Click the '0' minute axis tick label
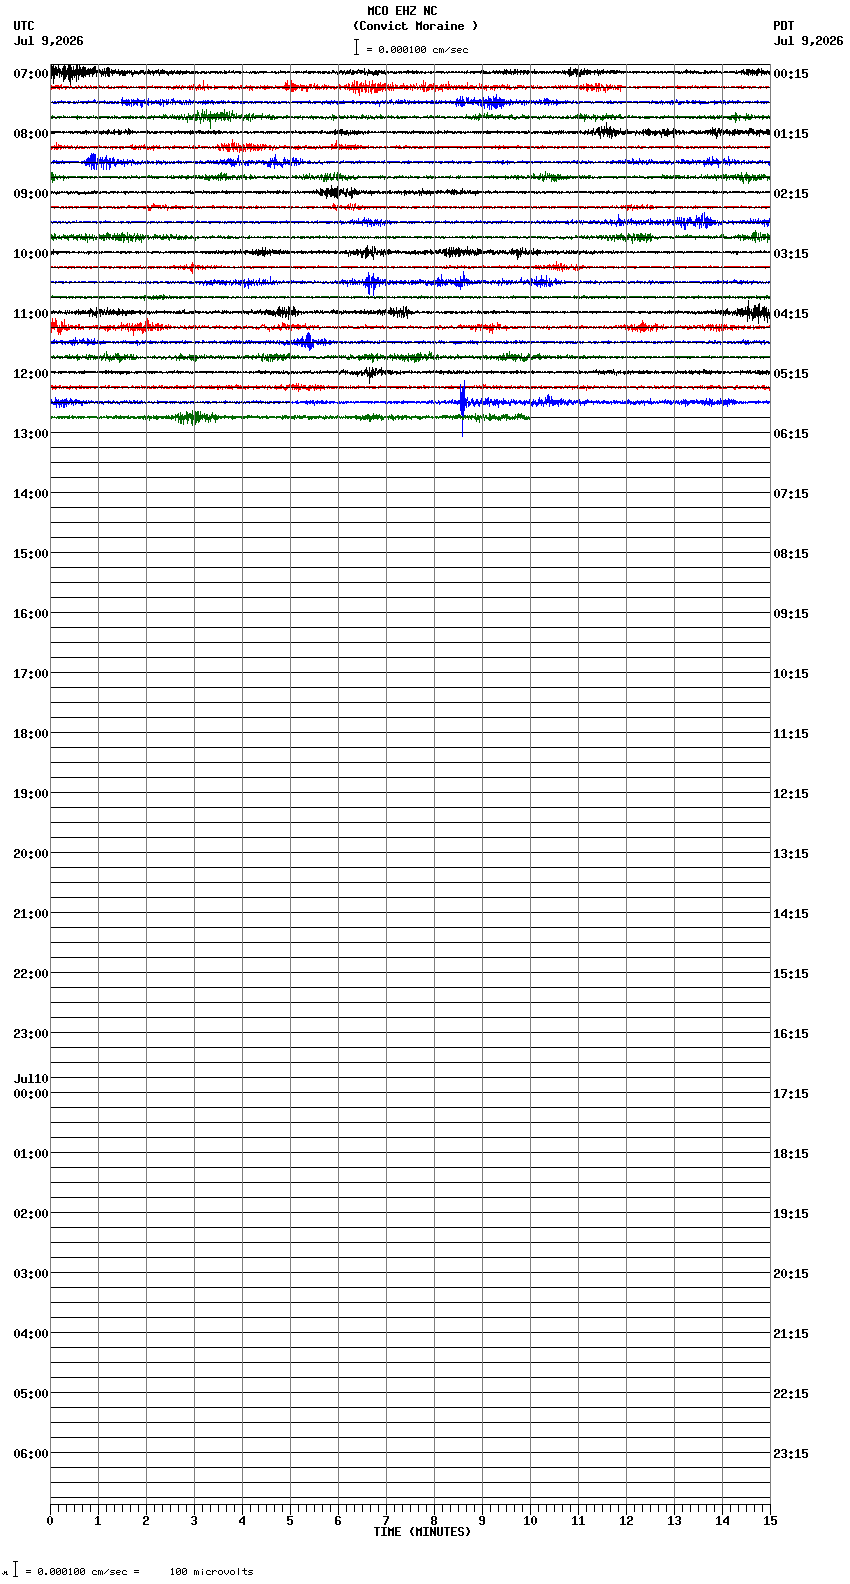Viewport: 850px width, 1584px height. [x=50, y=1521]
